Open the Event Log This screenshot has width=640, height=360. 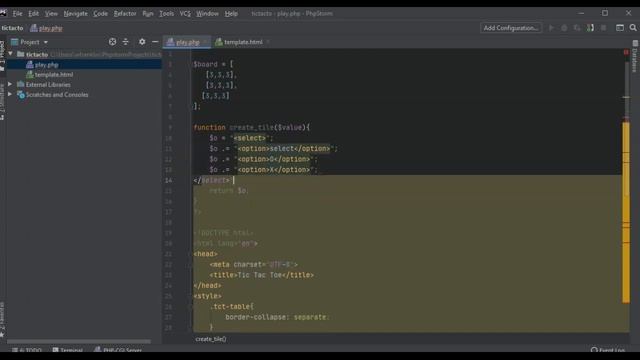(x=608, y=350)
